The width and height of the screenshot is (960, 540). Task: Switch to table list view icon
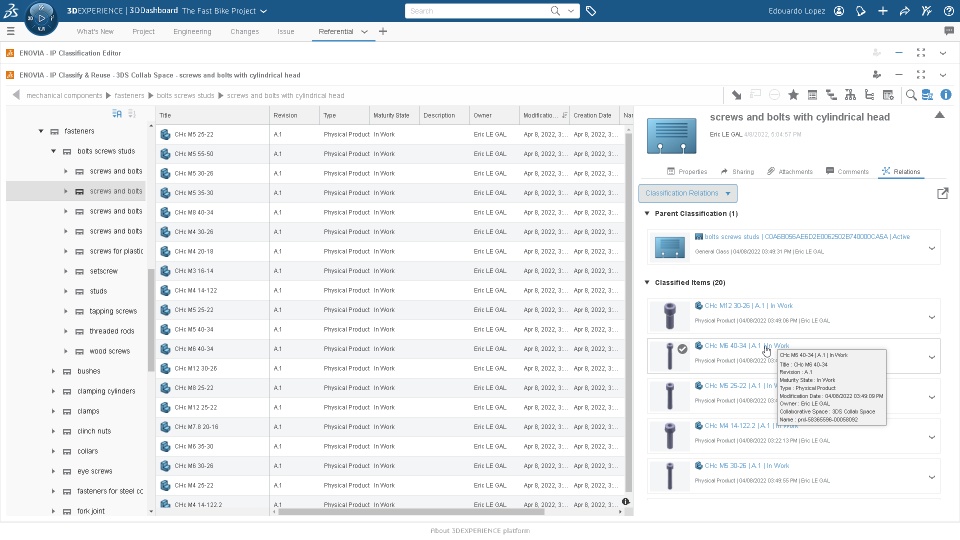click(812, 95)
